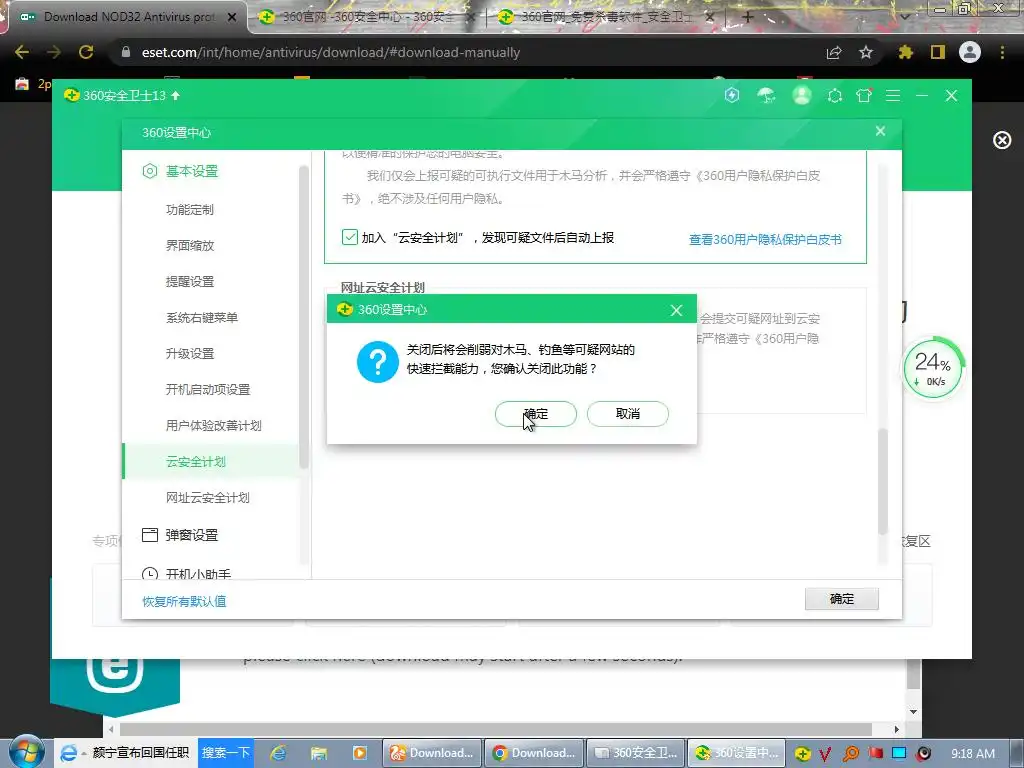The image size is (1024, 768).
Task: Open Windows Start menu orb
Action: pyautogui.click(x=27, y=752)
